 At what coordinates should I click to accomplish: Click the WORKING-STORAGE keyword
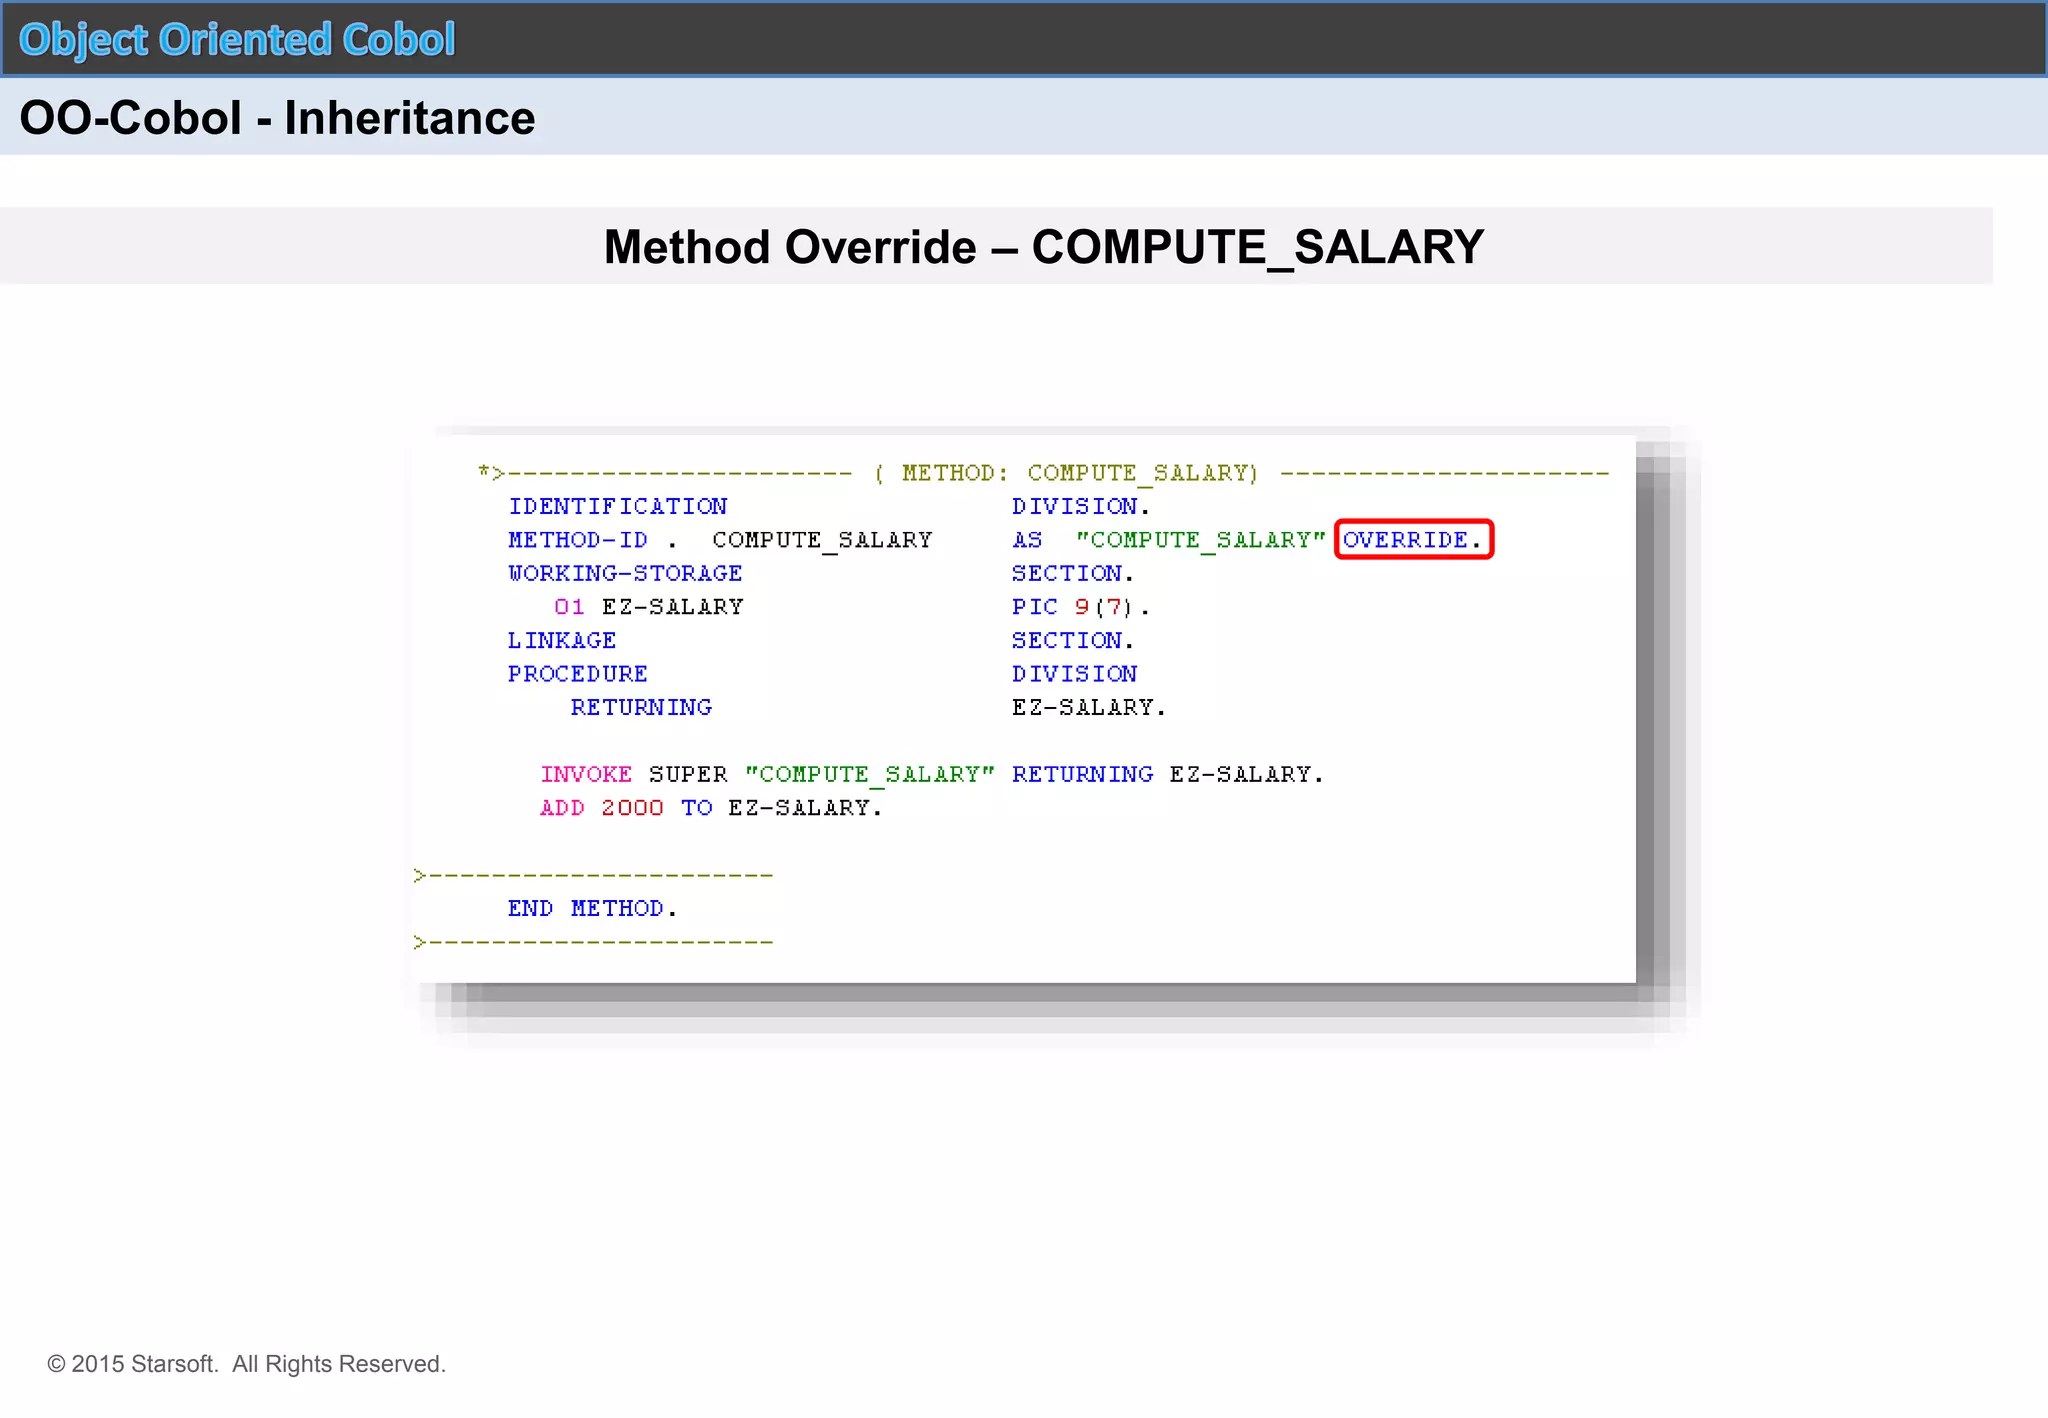tap(625, 573)
